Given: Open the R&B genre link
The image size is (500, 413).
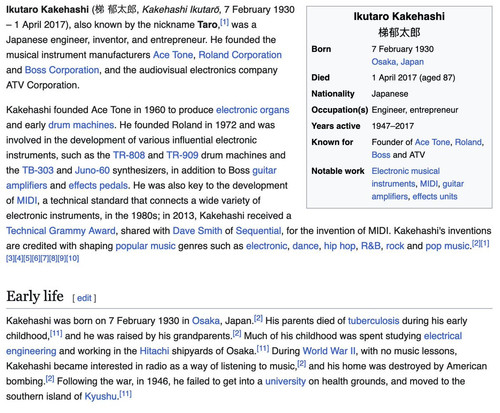Looking at the screenshot, I should (371, 246).
